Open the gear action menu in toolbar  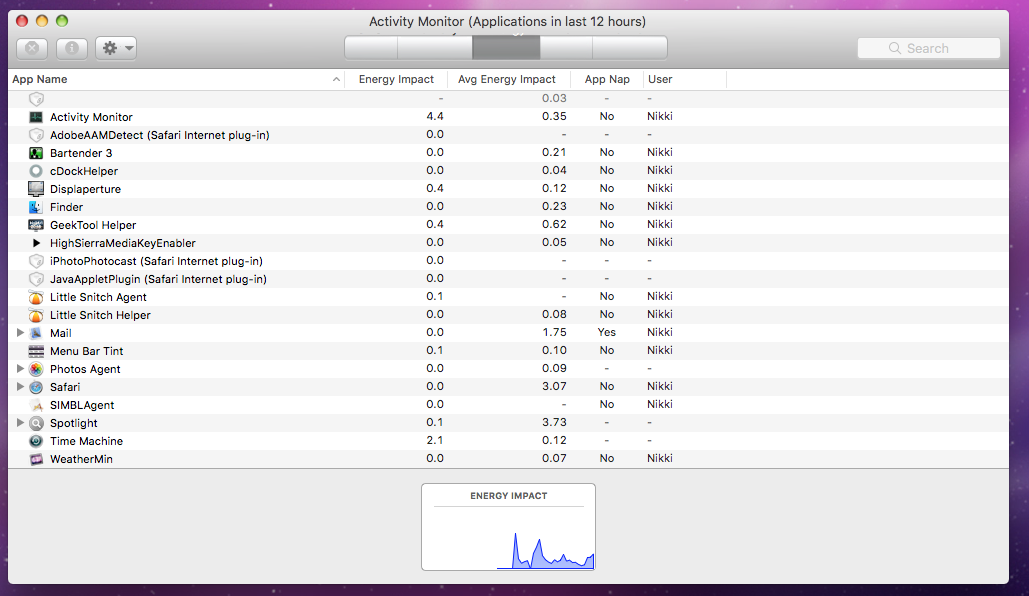116,48
